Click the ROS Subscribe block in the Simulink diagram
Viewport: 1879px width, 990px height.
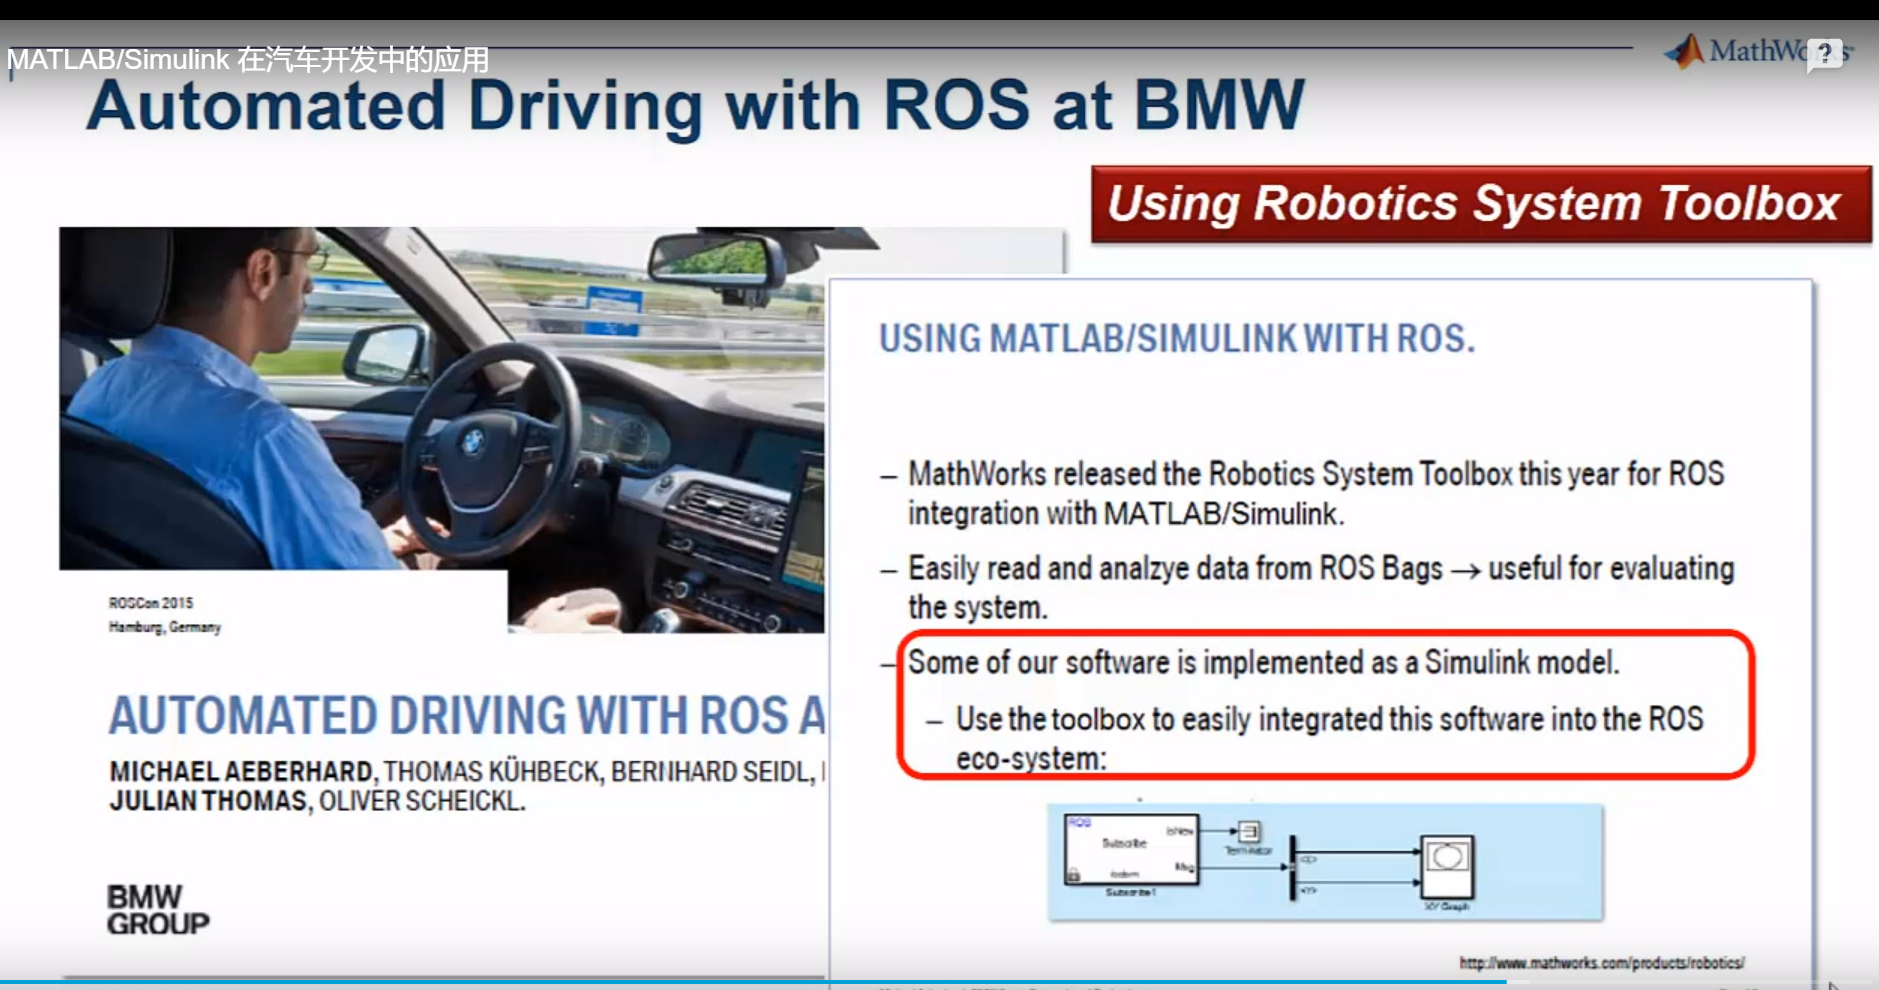point(1131,849)
